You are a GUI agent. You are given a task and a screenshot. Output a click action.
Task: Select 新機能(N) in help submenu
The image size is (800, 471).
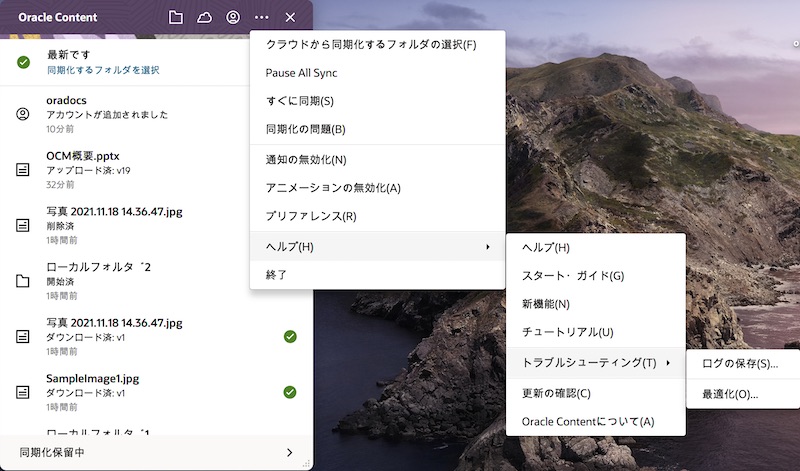click(595, 304)
